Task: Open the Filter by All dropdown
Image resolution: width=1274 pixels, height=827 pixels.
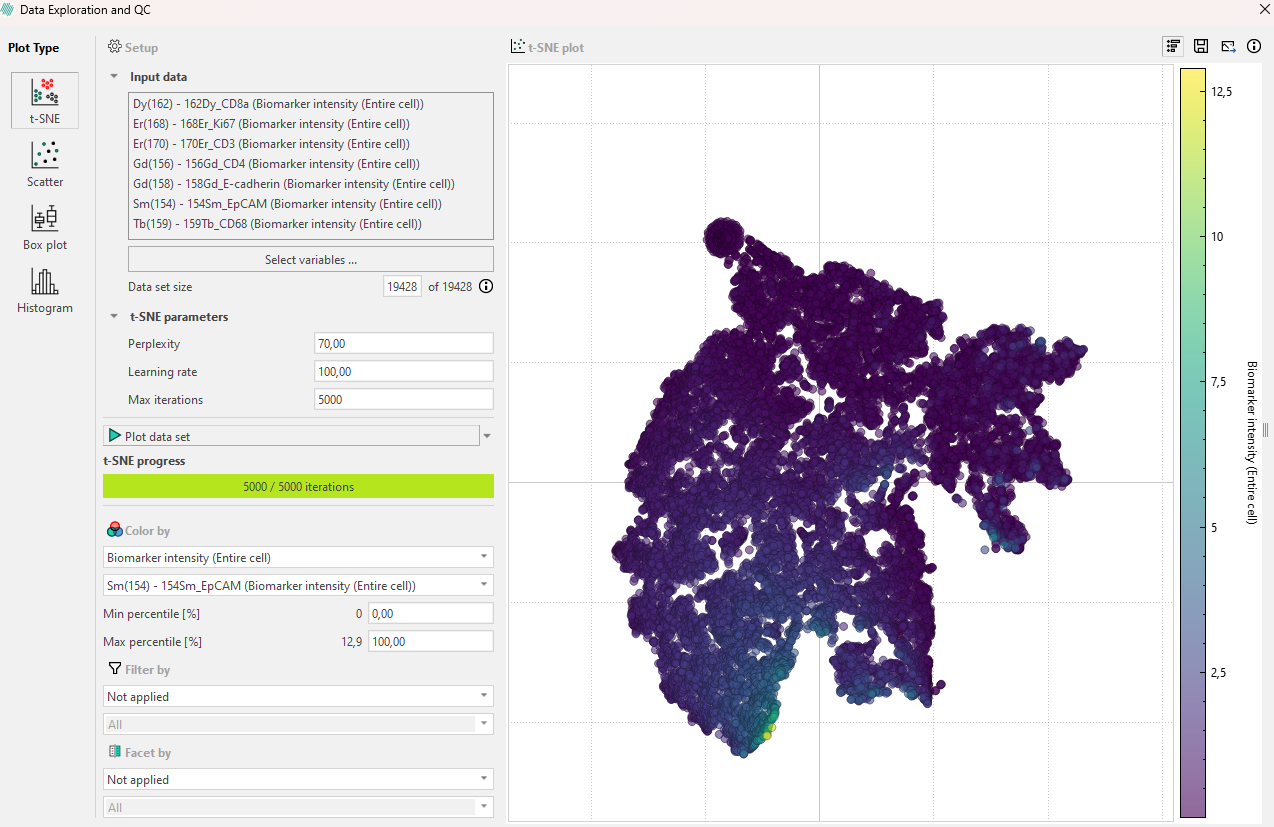Action: 298,724
